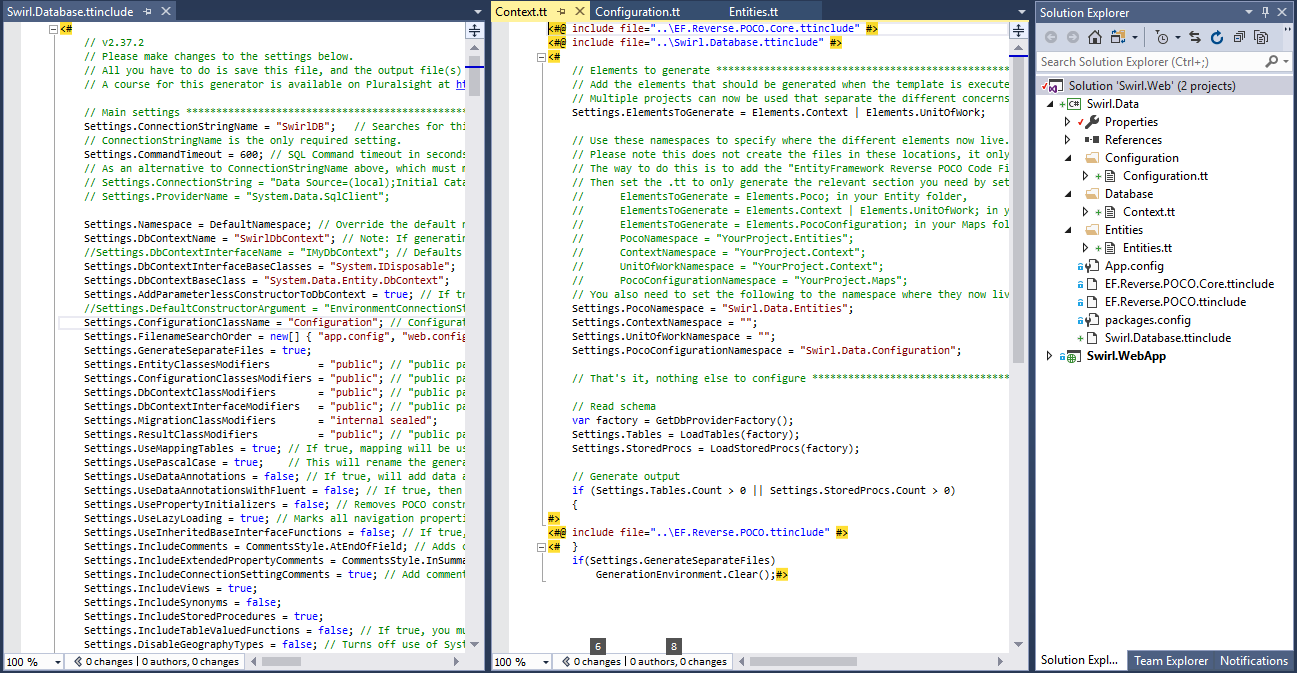Click the Forward navigation arrow in Solution Explorer
Viewport: 1297px width, 673px height.
click(1072, 37)
